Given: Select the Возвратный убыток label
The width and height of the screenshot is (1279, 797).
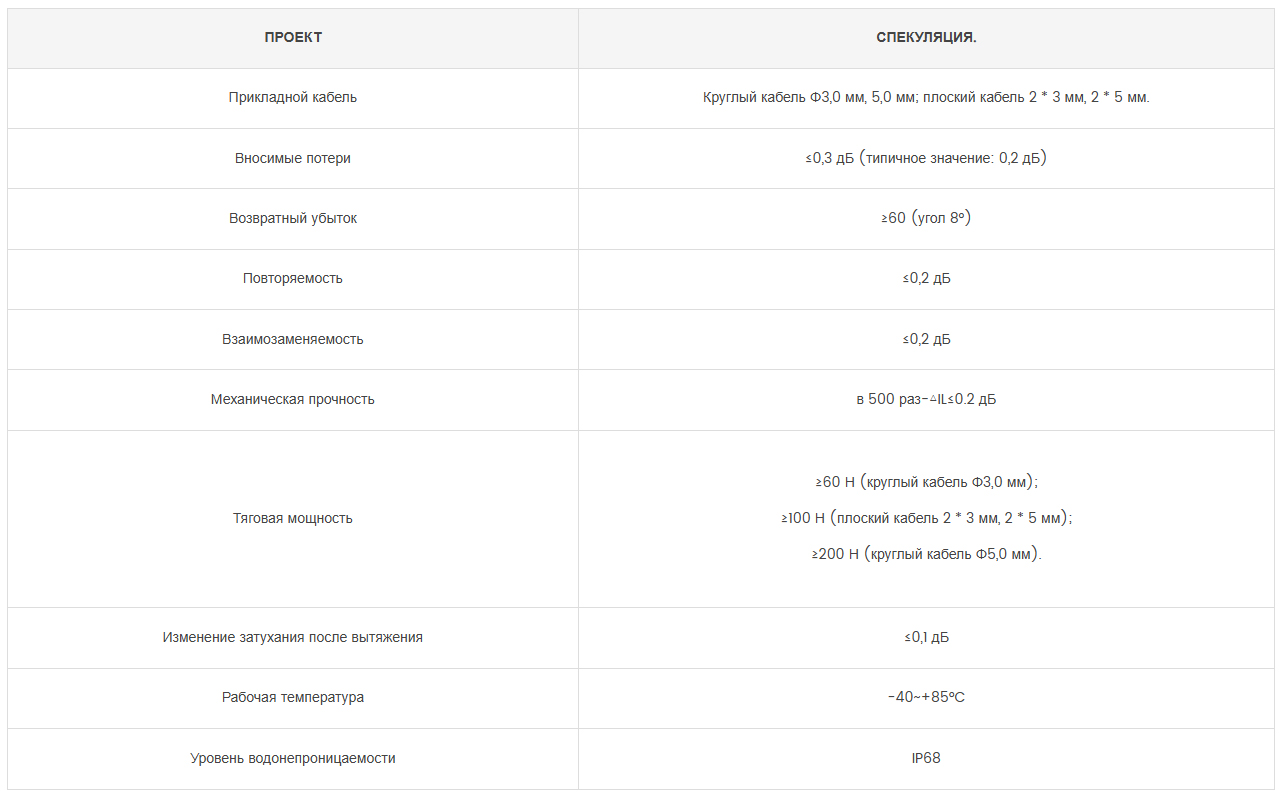Looking at the screenshot, I should pos(293,218).
